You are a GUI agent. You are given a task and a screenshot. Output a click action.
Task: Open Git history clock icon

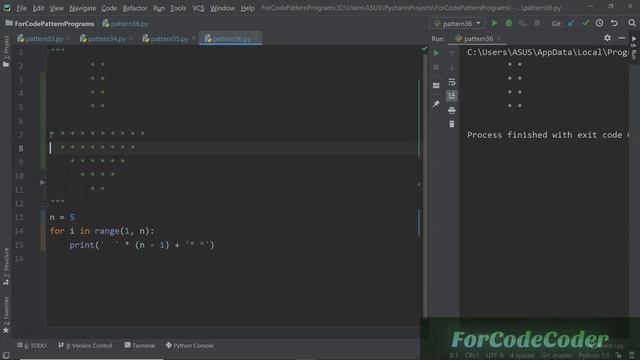coord(599,23)
